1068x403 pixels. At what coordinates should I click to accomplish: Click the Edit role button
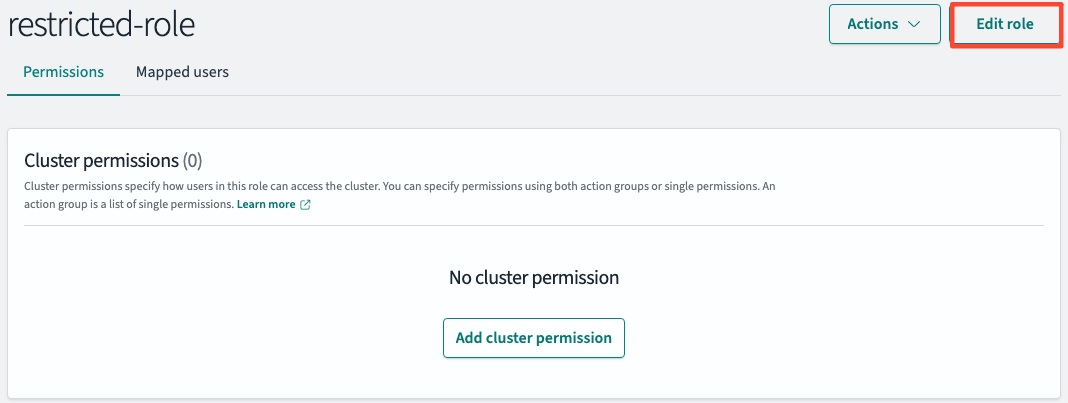coord(1005,24)
